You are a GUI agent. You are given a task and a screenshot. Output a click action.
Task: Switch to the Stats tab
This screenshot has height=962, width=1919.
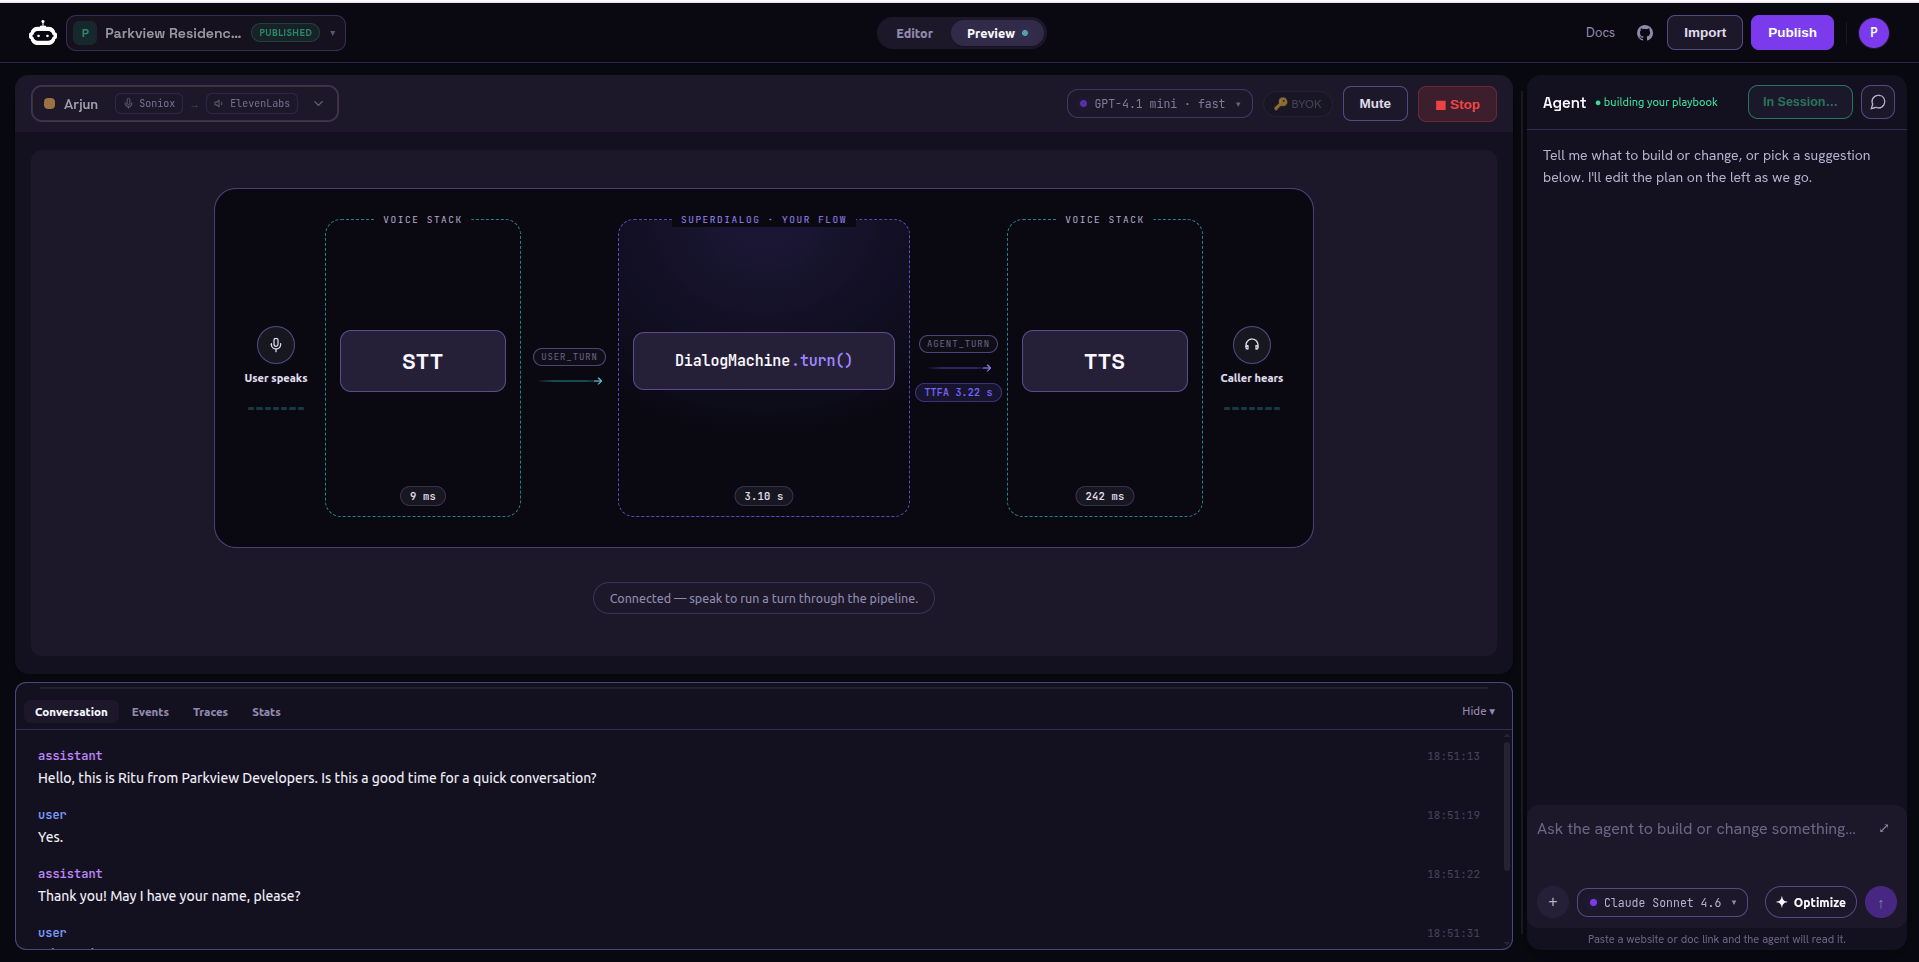[x=266, y=712]
